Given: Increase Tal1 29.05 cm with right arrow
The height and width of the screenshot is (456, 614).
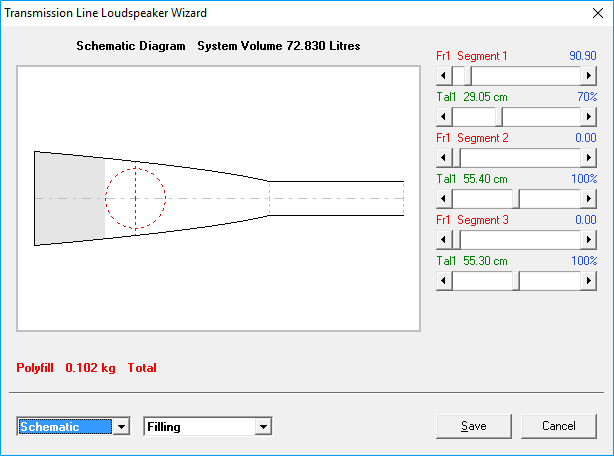Looking at the screenshot, I should coord(589,117).
